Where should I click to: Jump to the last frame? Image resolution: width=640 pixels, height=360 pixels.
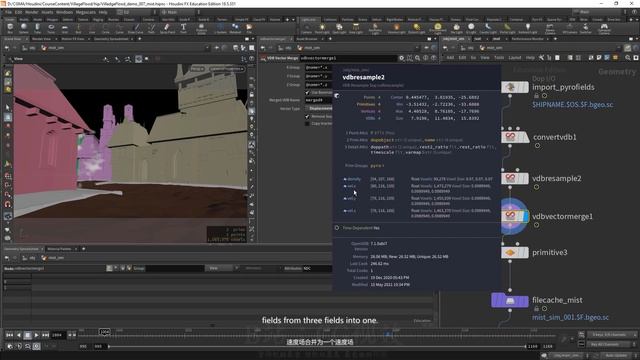pyautogui.click(x=45, y=335)
